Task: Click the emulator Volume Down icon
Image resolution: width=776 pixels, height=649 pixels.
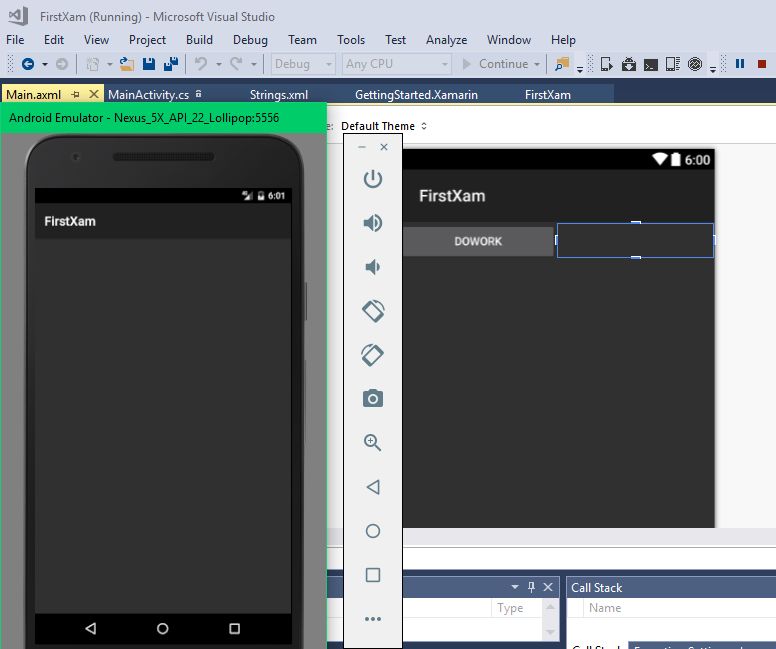Action: tap(373, 267)
